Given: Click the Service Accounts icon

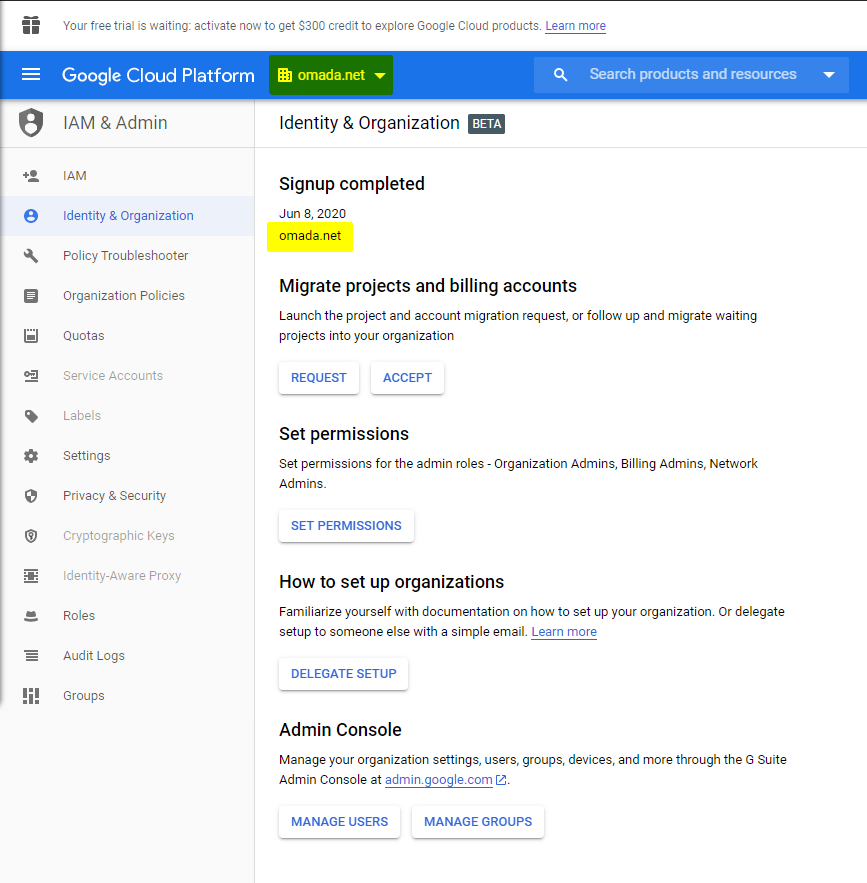Looking at the screenshot, I should (31, 376).
